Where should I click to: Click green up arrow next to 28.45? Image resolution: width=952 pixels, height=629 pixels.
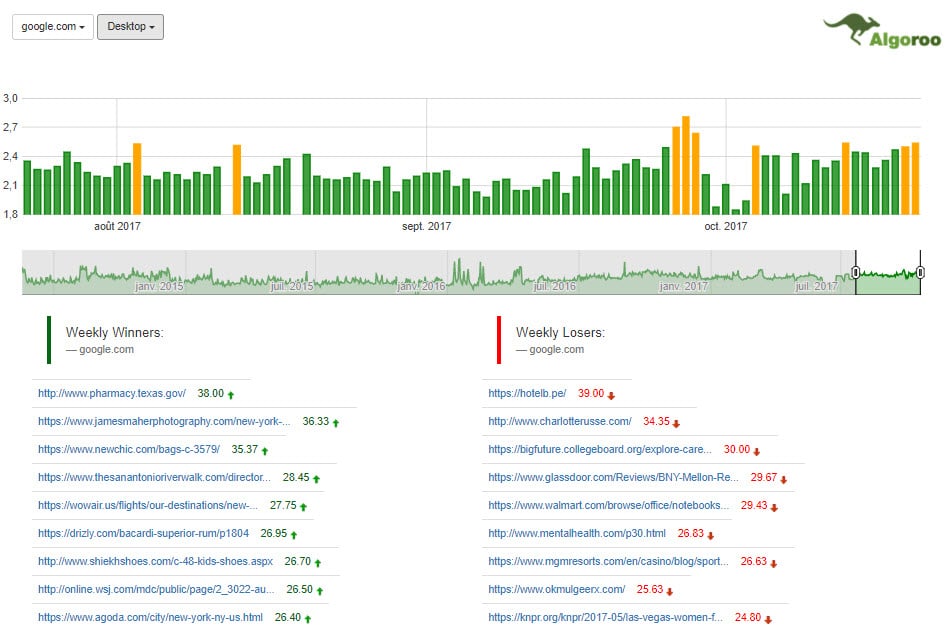pos(316,479)
